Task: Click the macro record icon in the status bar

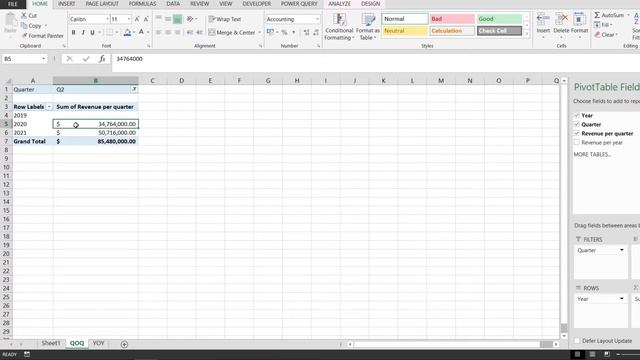Action: coord(27,354)
